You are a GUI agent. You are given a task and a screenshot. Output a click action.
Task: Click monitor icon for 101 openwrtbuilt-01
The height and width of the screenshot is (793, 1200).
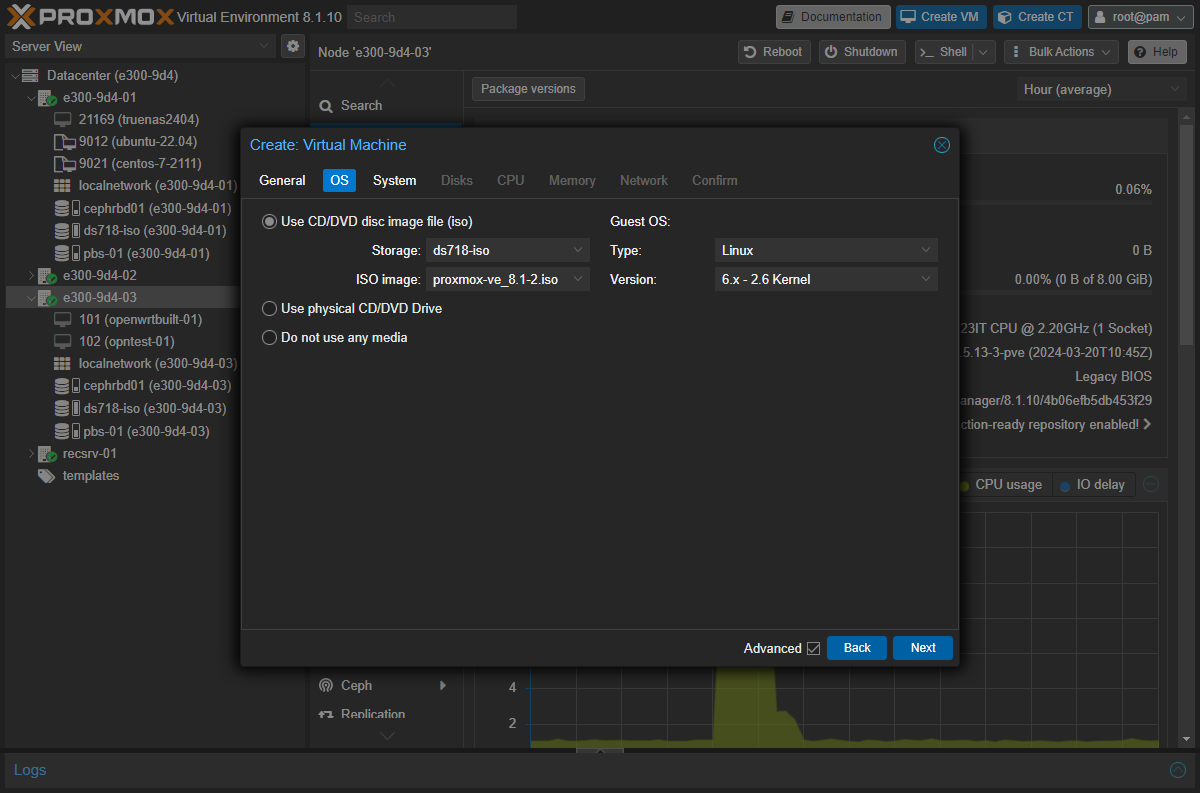(x=63, y=320)
